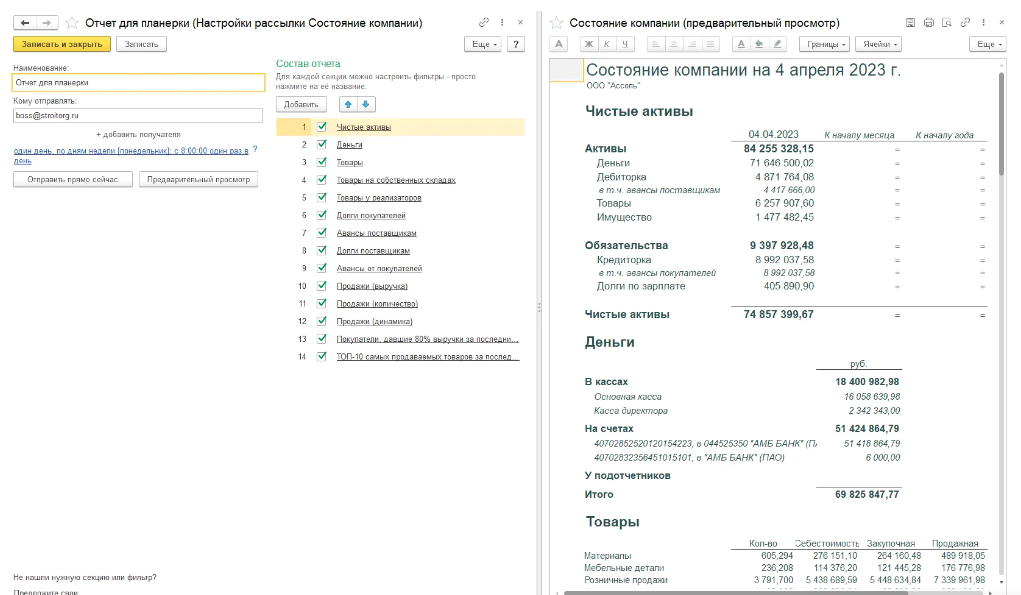Image resolution: width=1021 pixels, height=595 pixels.
Task: Click the back navigation arrow
Action: 25,23
